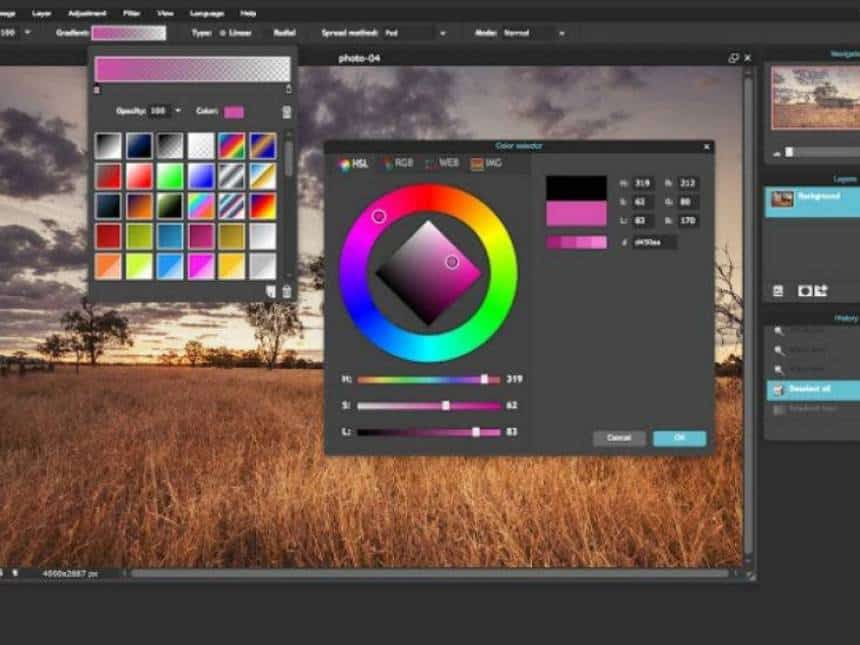Open the Adjustment menu
This screenshot has height=645, width=860.
tap(86, 13)
